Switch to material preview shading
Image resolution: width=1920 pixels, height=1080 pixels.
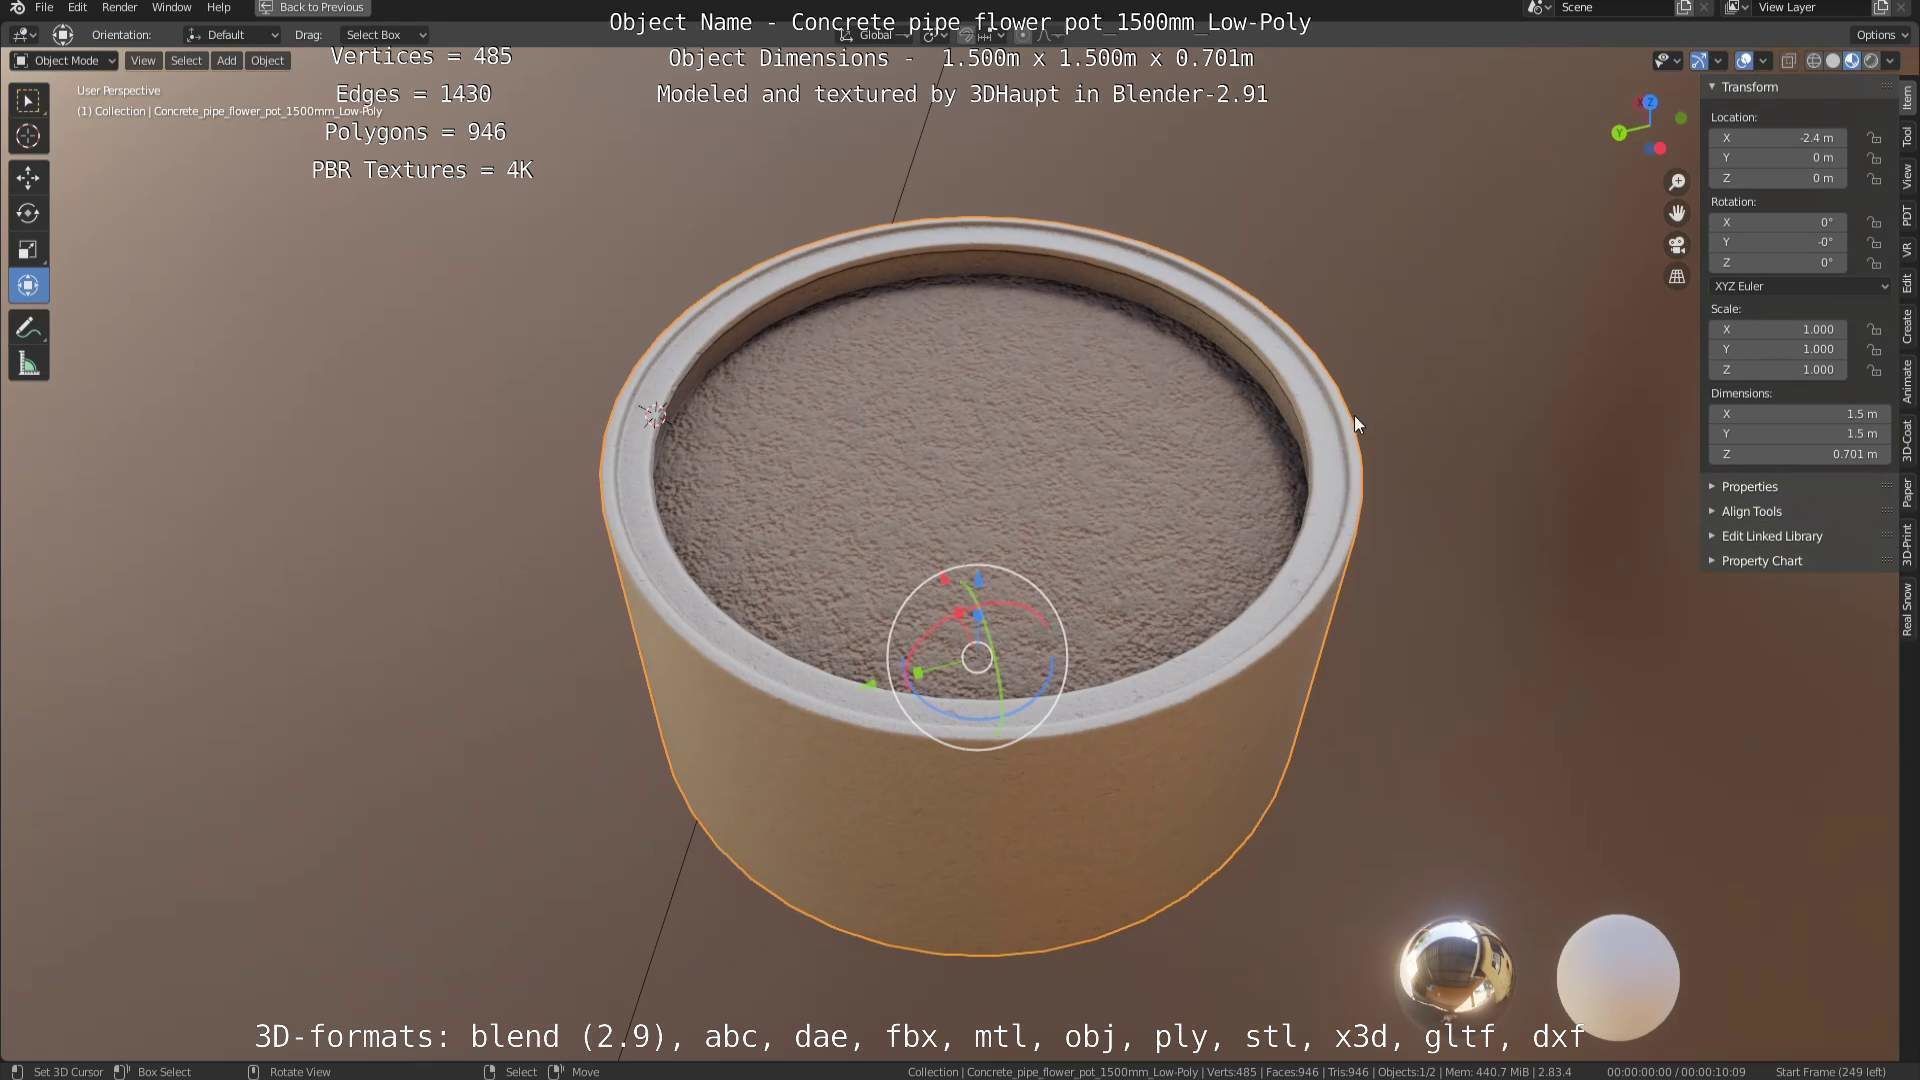click(x=1852, y=61)
